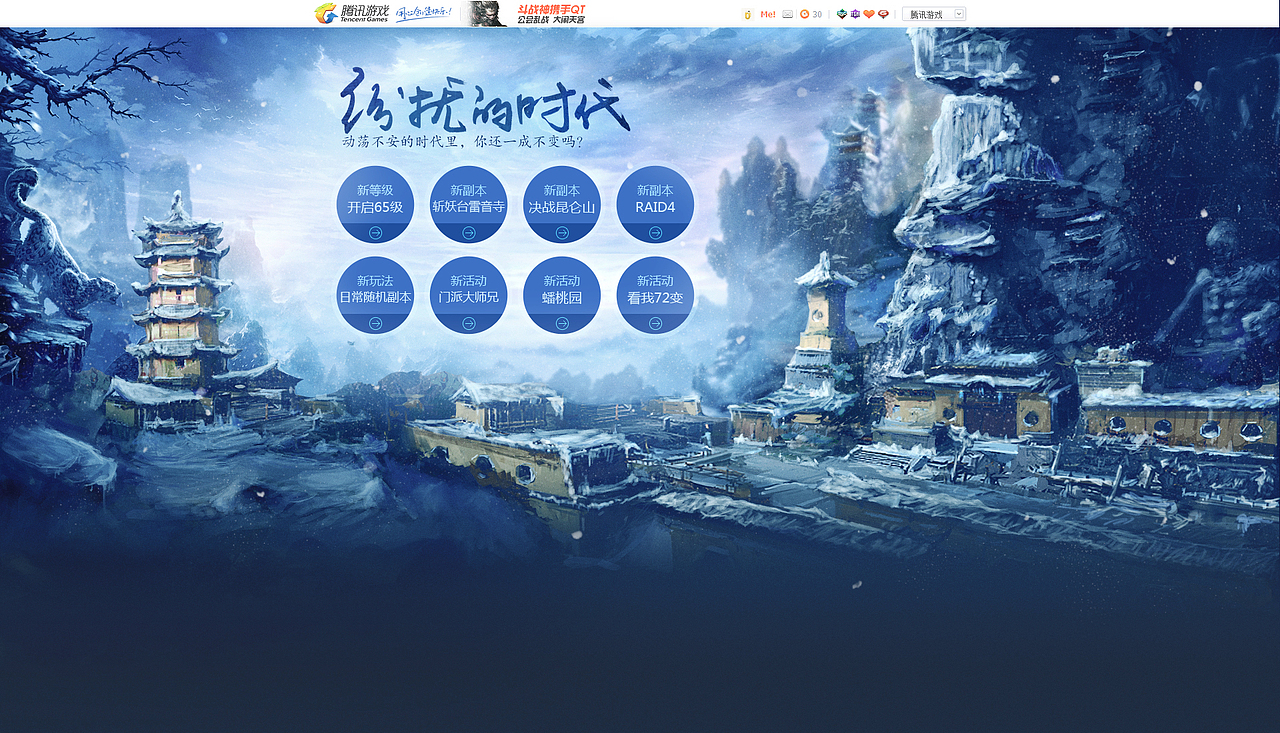Click the points value 30

817,14
